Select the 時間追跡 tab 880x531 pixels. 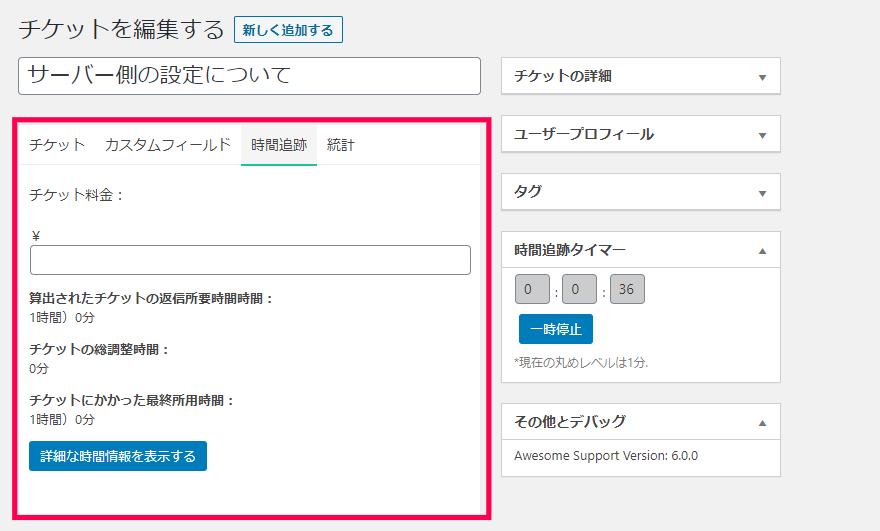click(x=279, y=145)
